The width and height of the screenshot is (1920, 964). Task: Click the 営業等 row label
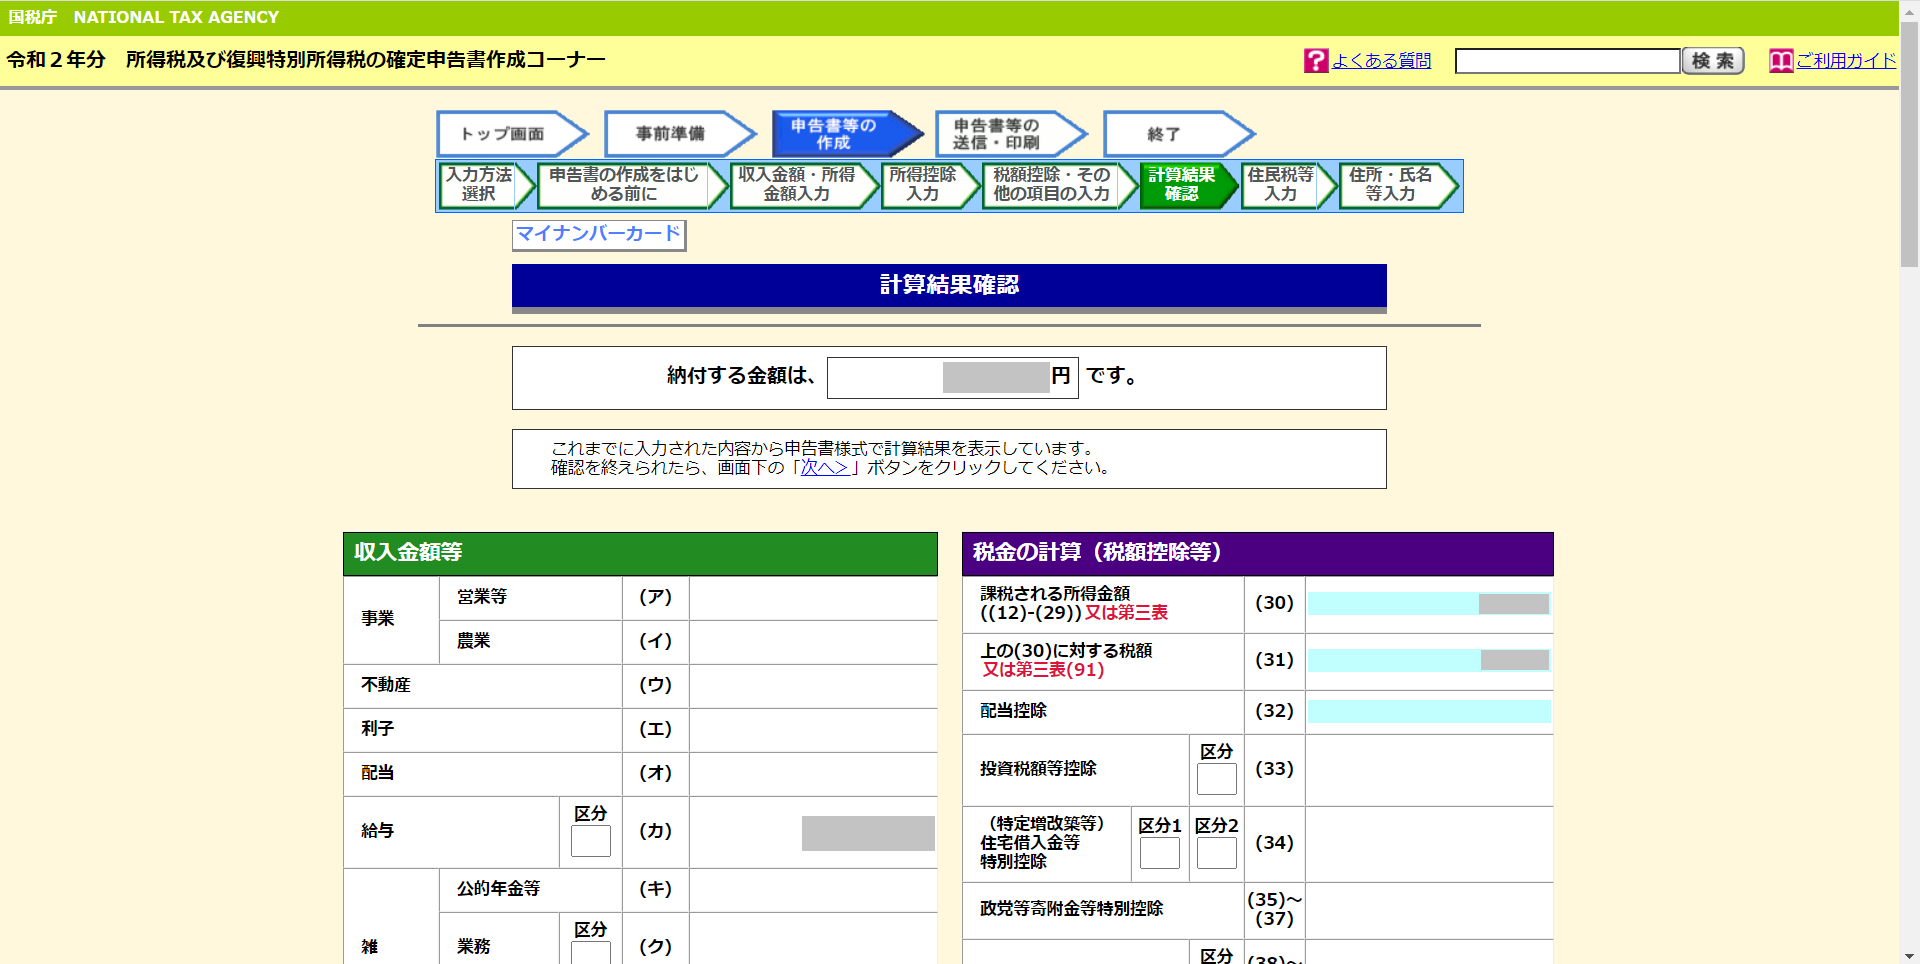tap(482, 597)
